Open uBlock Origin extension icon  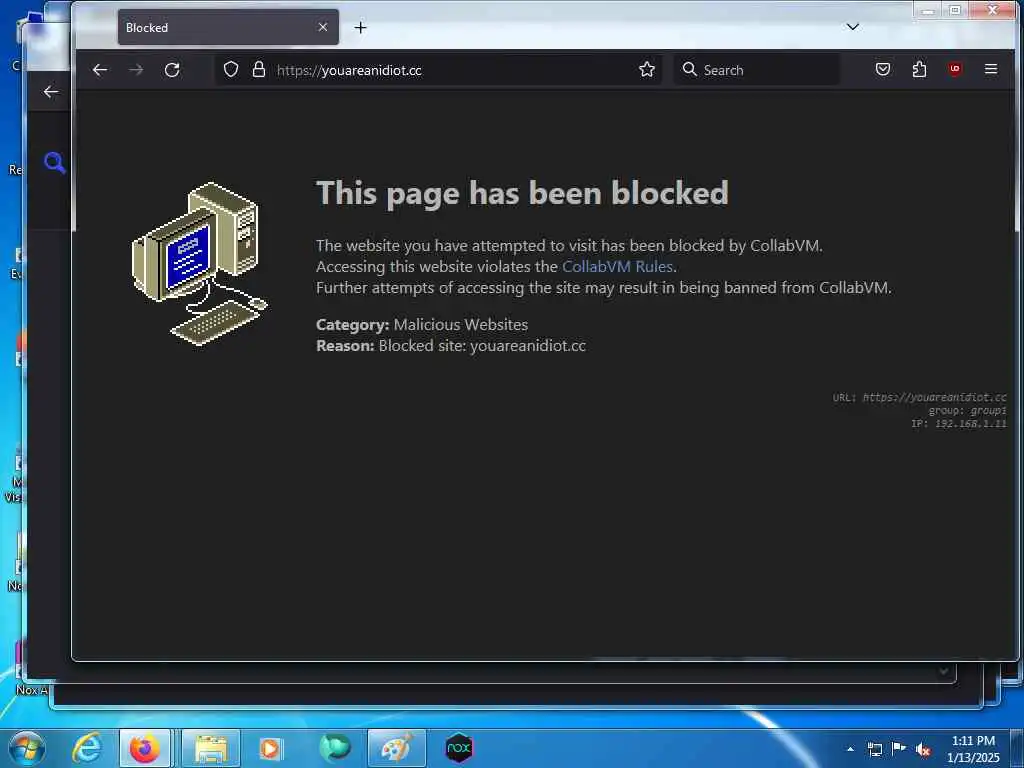tap(955, 69)
